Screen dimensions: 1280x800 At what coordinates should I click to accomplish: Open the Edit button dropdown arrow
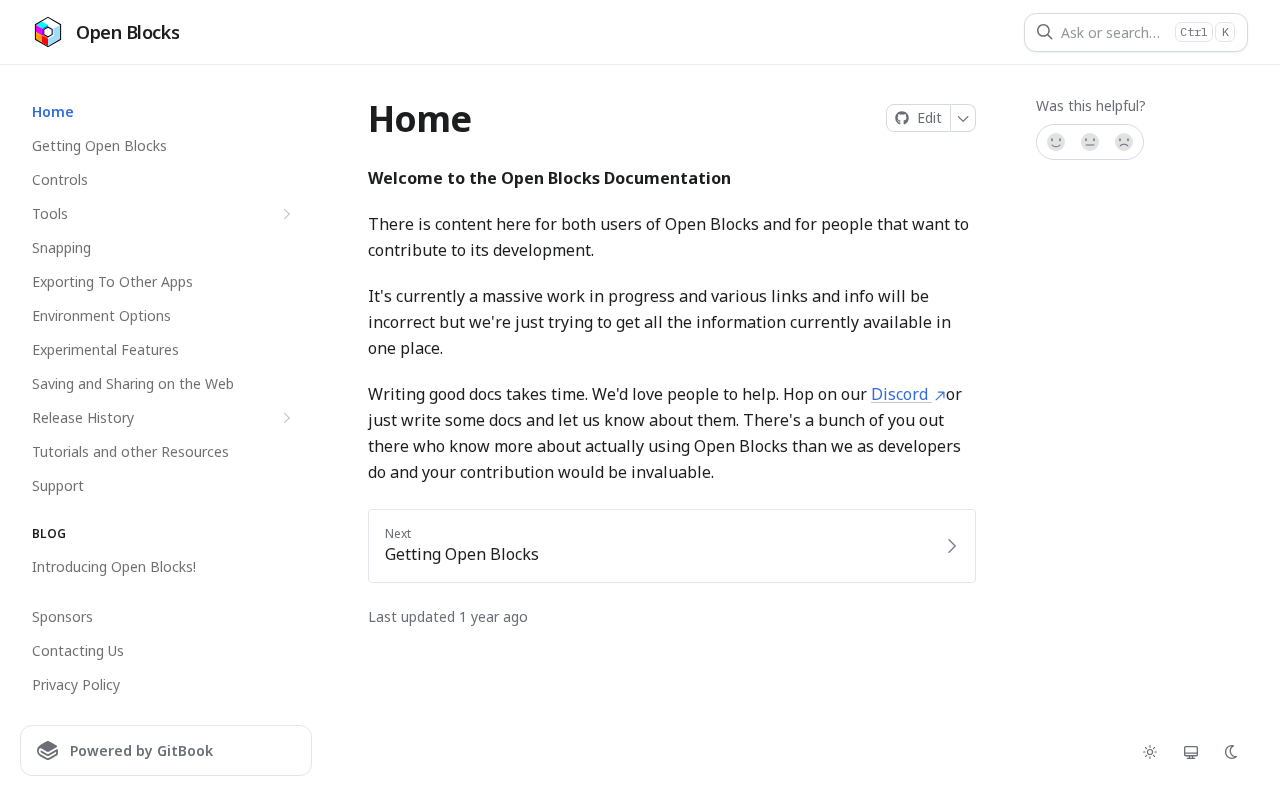coord(963,118)
